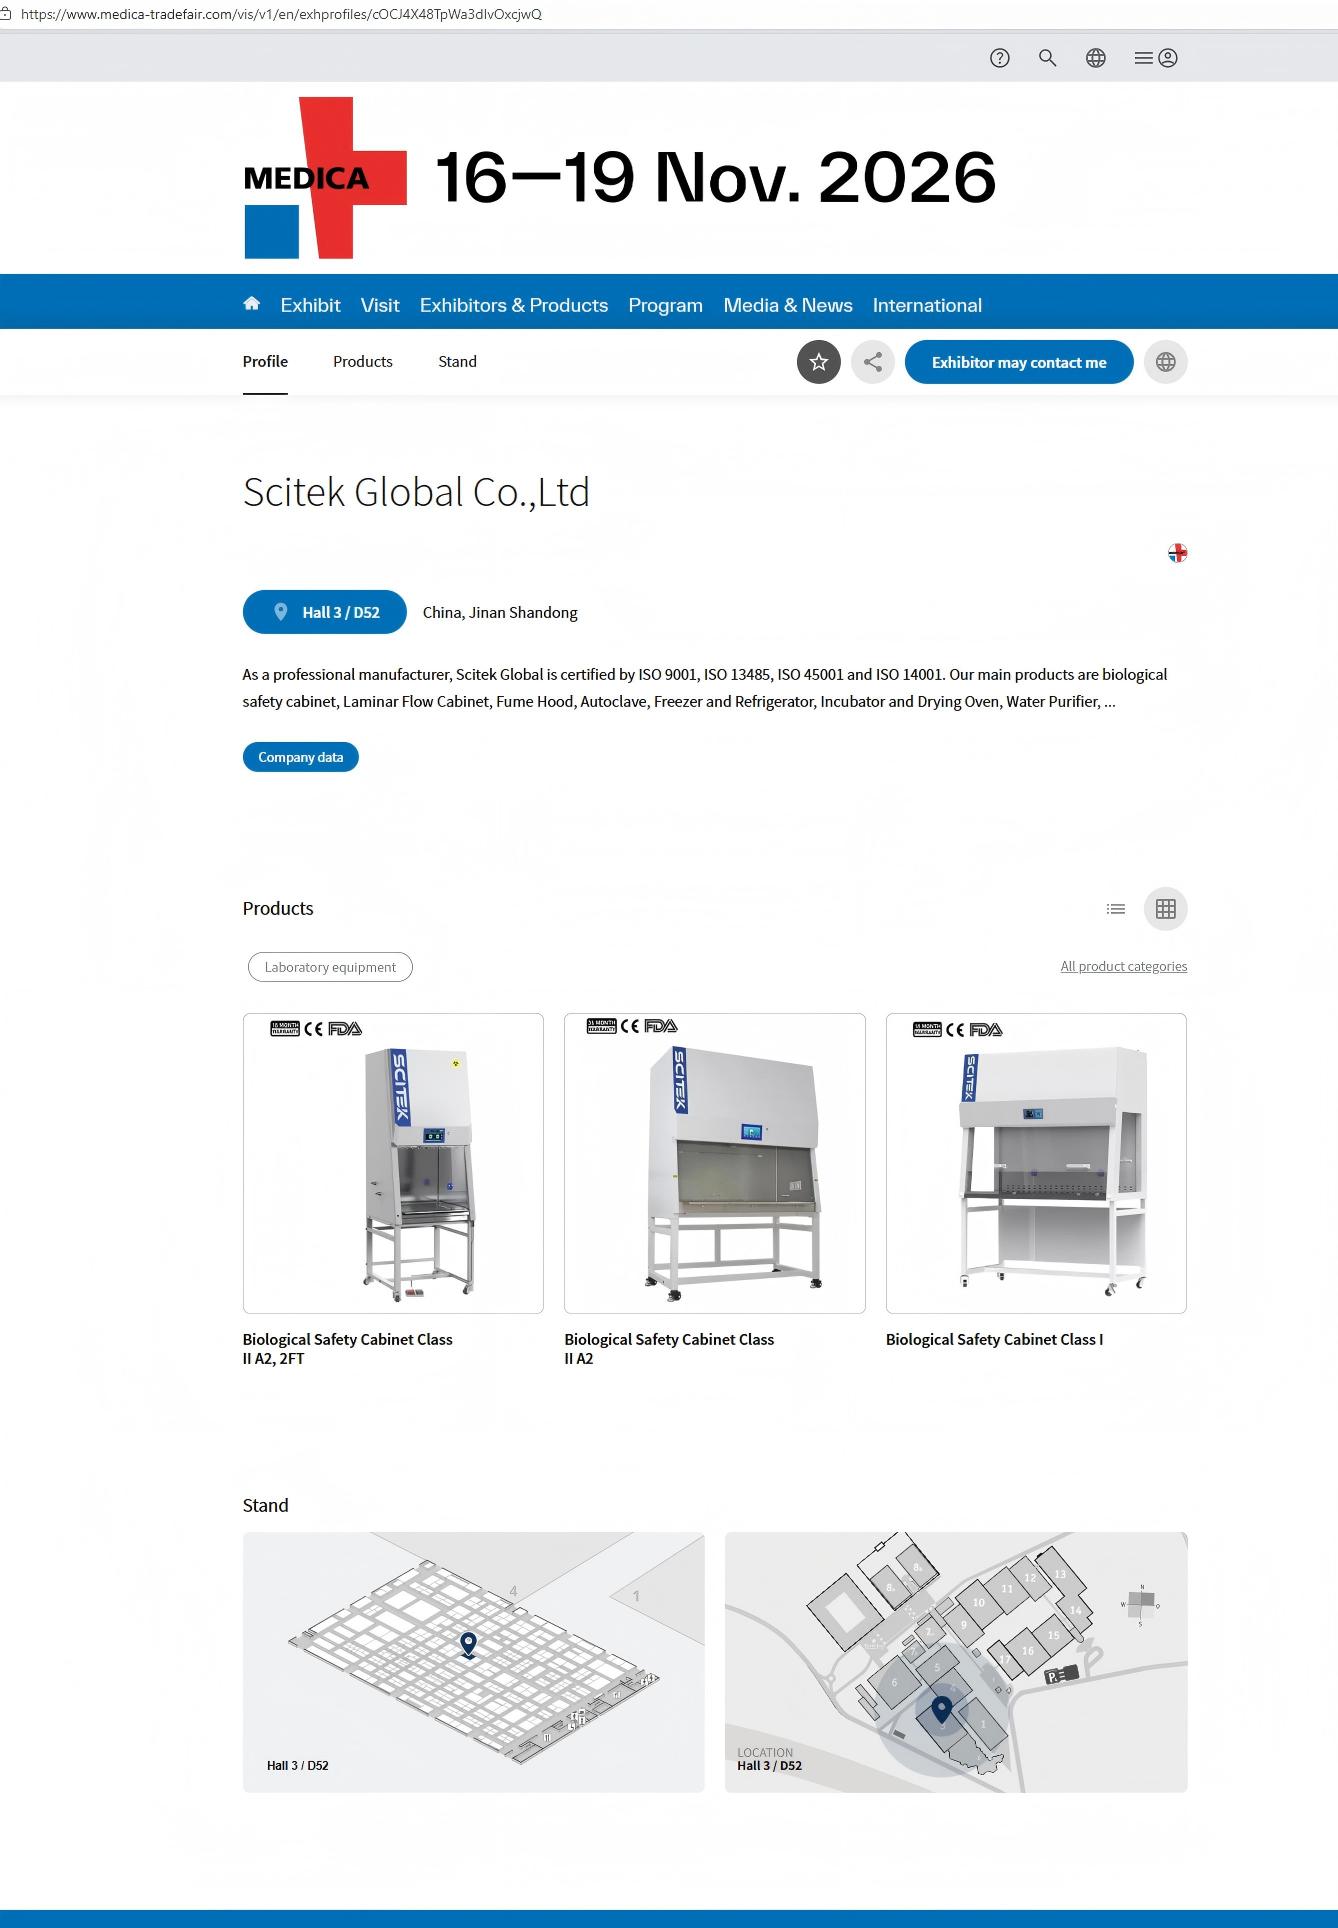Click the home icon in navigation bar
Image resolution: width=1338 pixels, height=1928 pixels.
(251, 304)
